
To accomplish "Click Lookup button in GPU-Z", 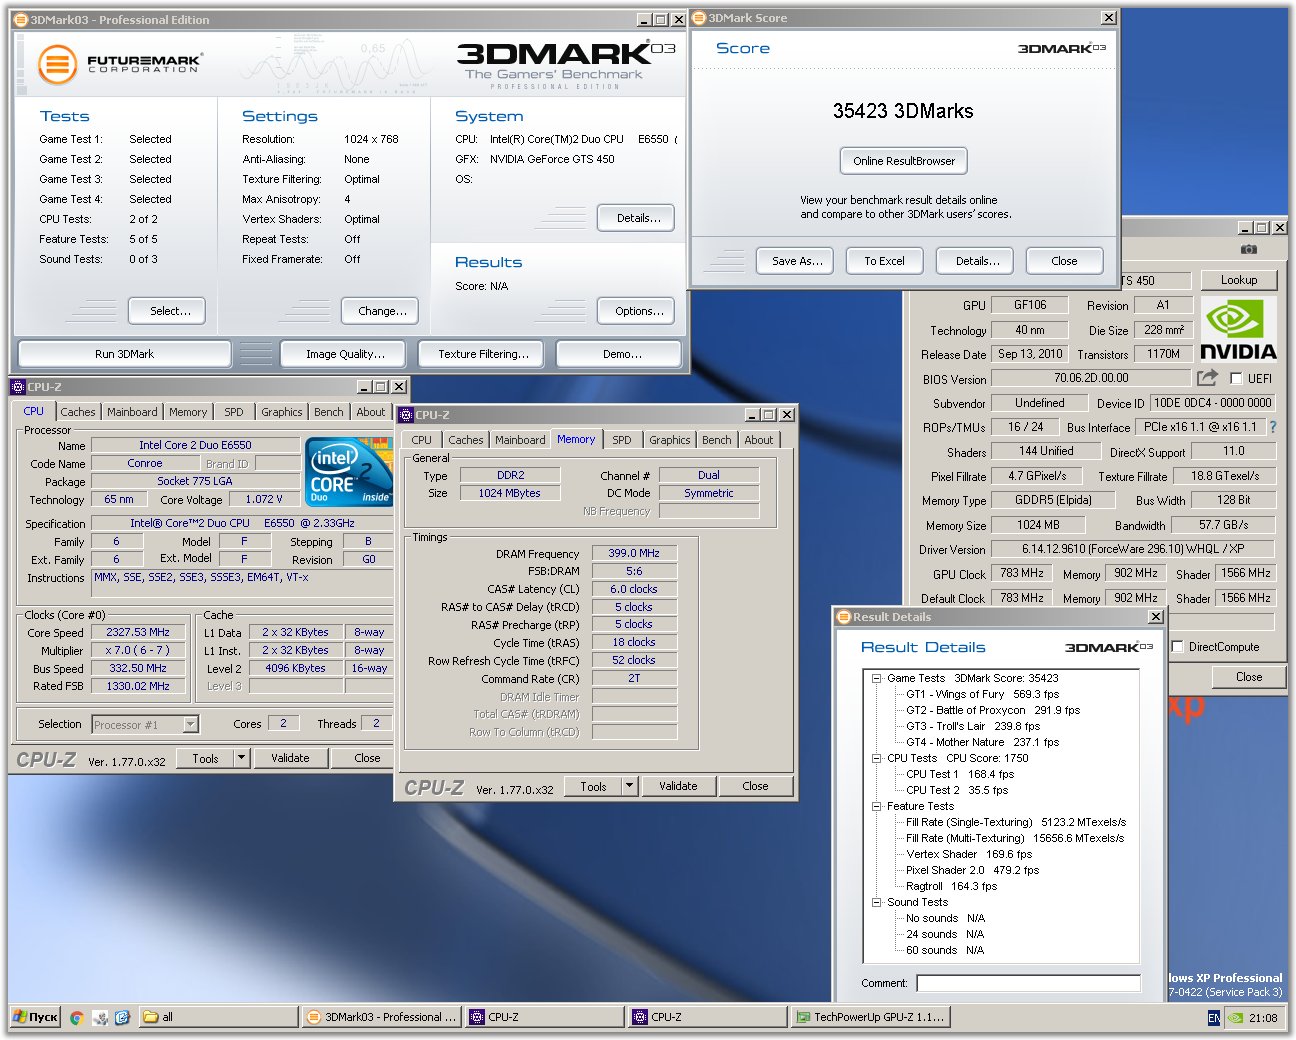I will point(1238,280).
